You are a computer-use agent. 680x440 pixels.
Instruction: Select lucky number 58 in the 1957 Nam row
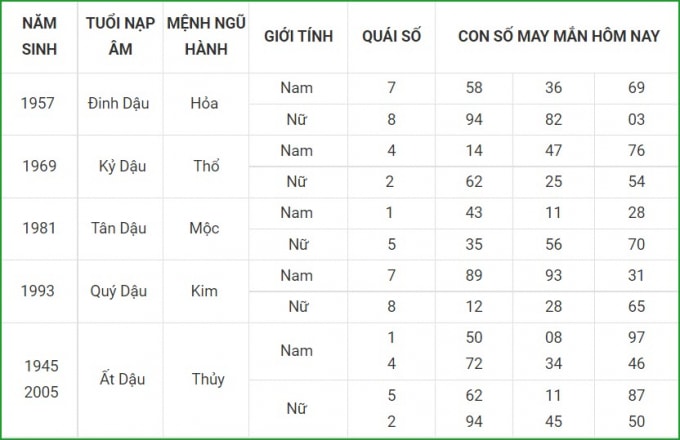[474, 88]
